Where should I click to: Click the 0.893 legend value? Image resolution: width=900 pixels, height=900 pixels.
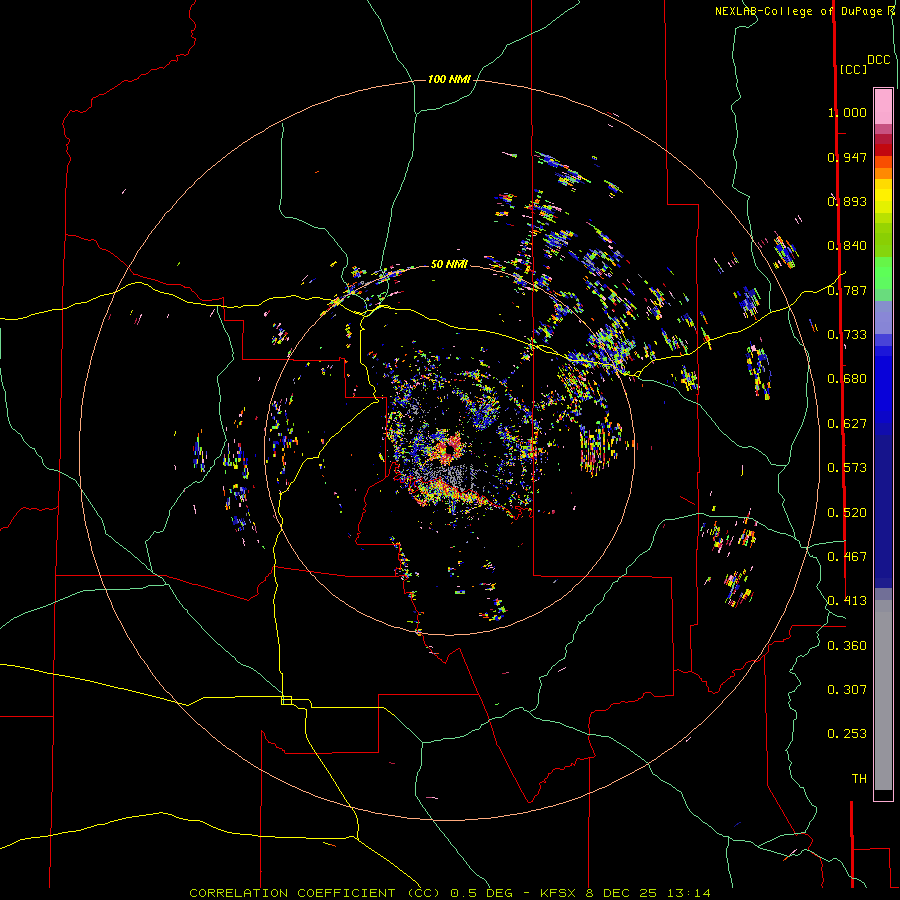[x=847, y=201]
